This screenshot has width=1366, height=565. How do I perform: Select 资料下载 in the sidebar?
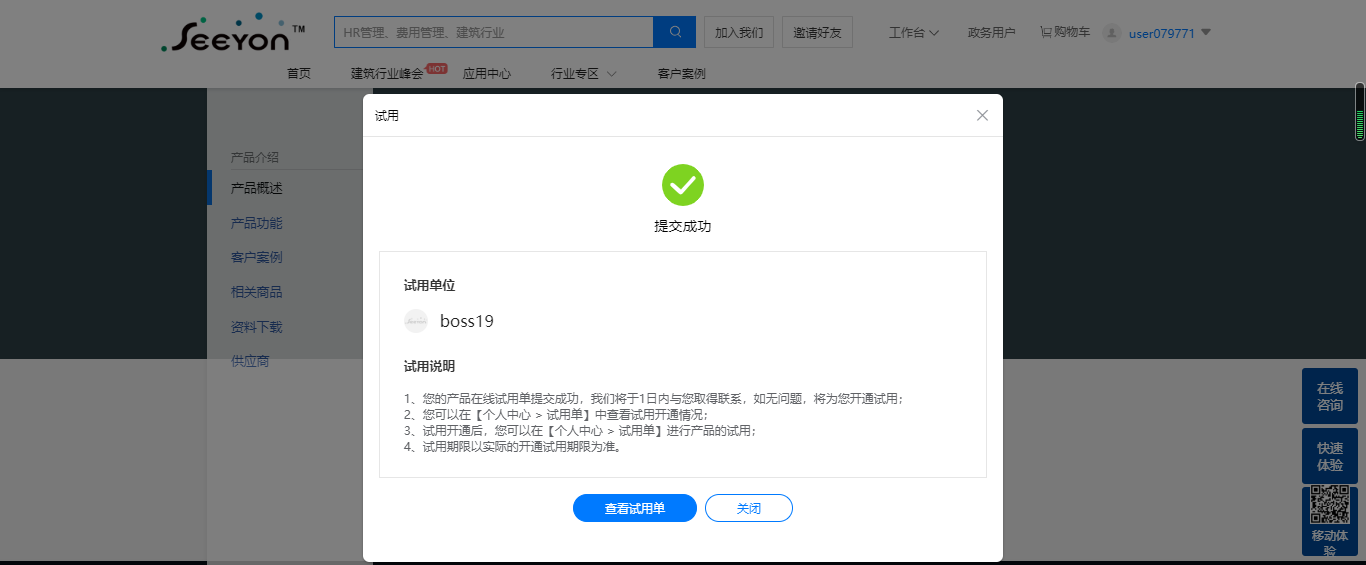(257, 327)
